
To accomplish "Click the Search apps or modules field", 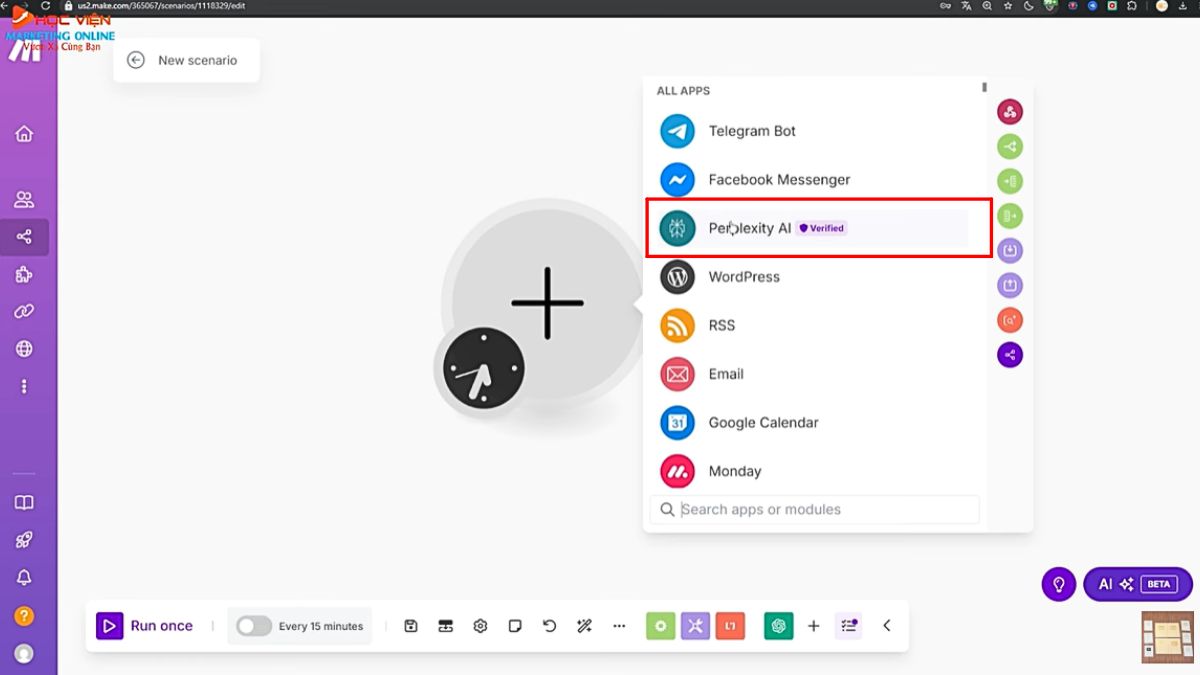I will (x=815, y=510).
